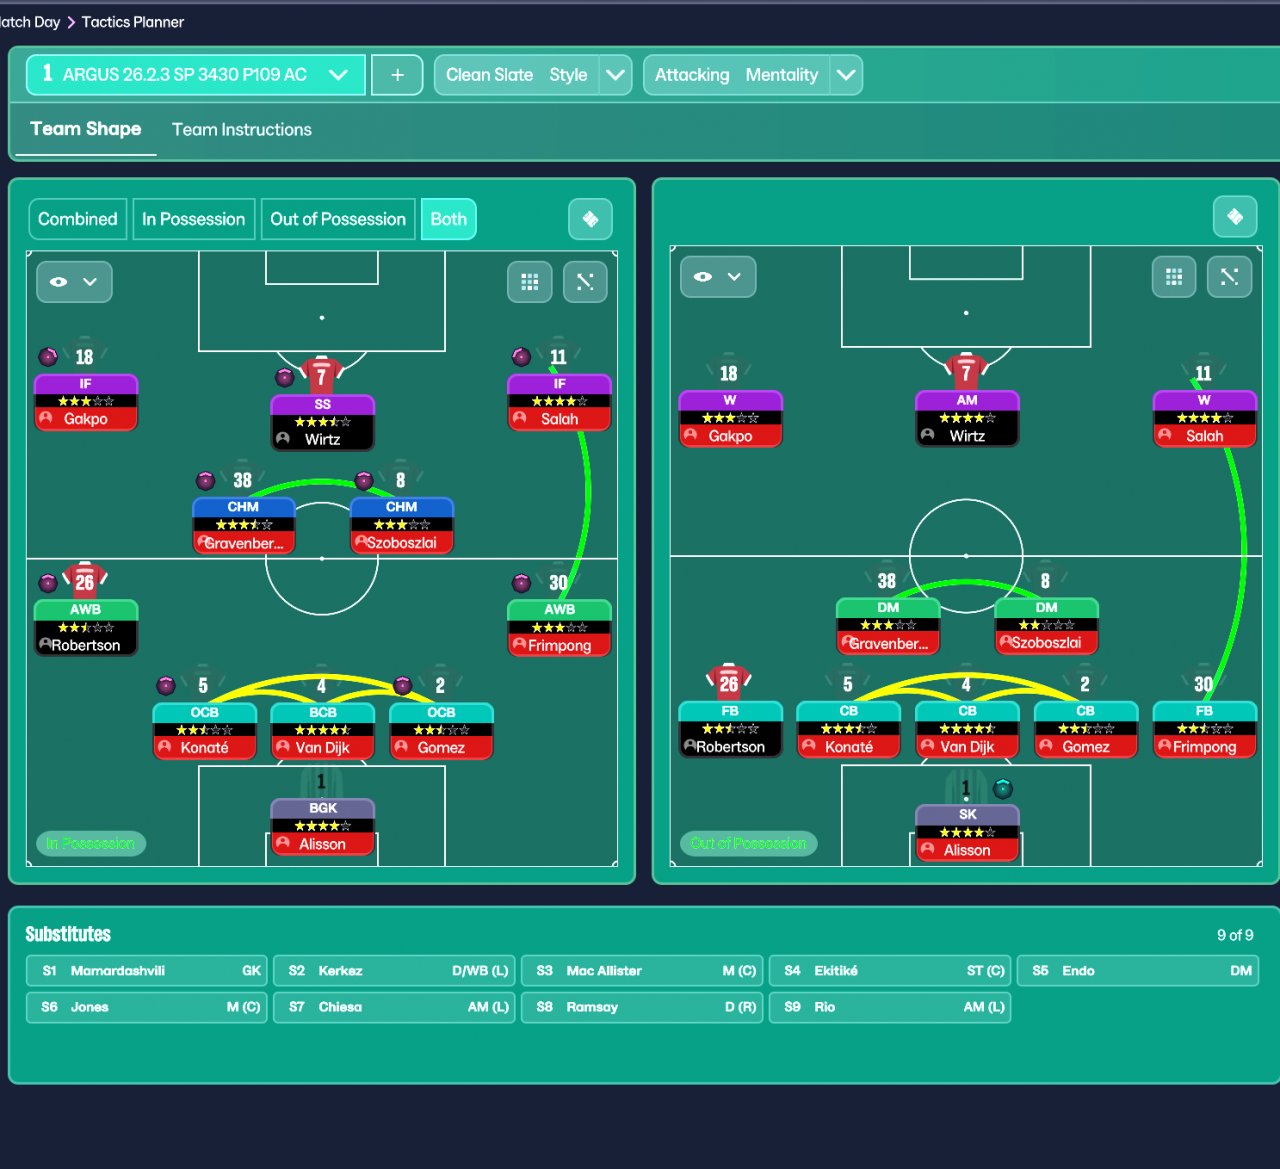Click Gakpo's number 18 shirt on the out-of-possession pitch

click(729, 372)
